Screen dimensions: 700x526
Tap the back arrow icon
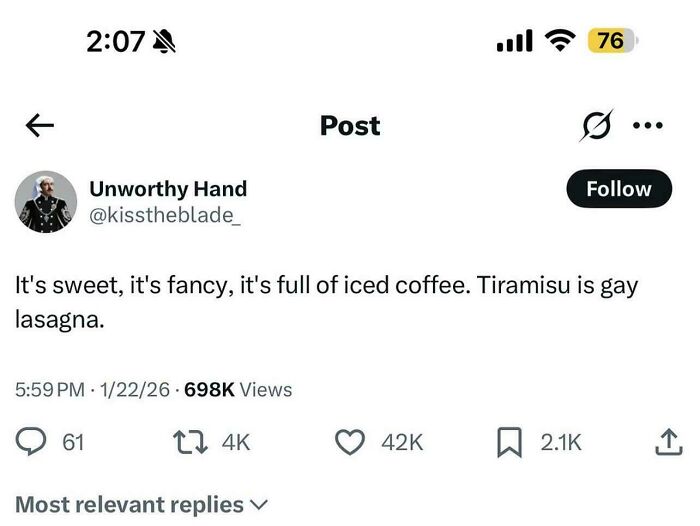pyautogui.click(x=40, y=126)
